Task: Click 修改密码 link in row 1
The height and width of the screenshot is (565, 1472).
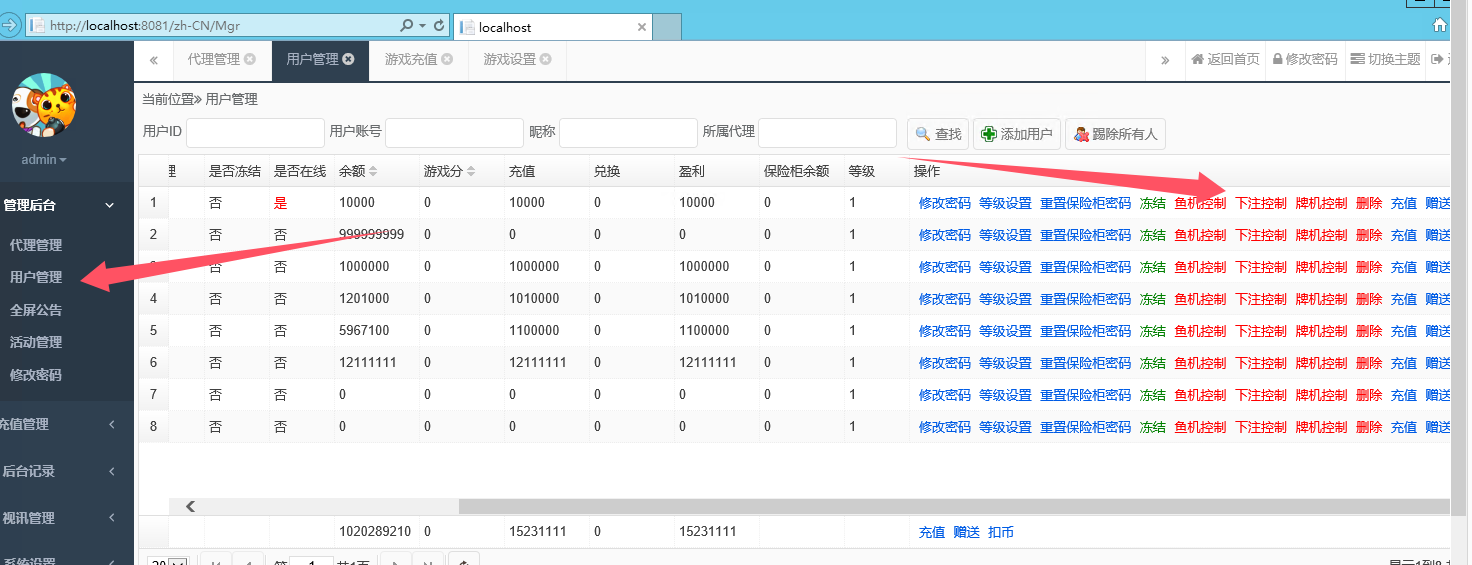Action: coord(944,203)
